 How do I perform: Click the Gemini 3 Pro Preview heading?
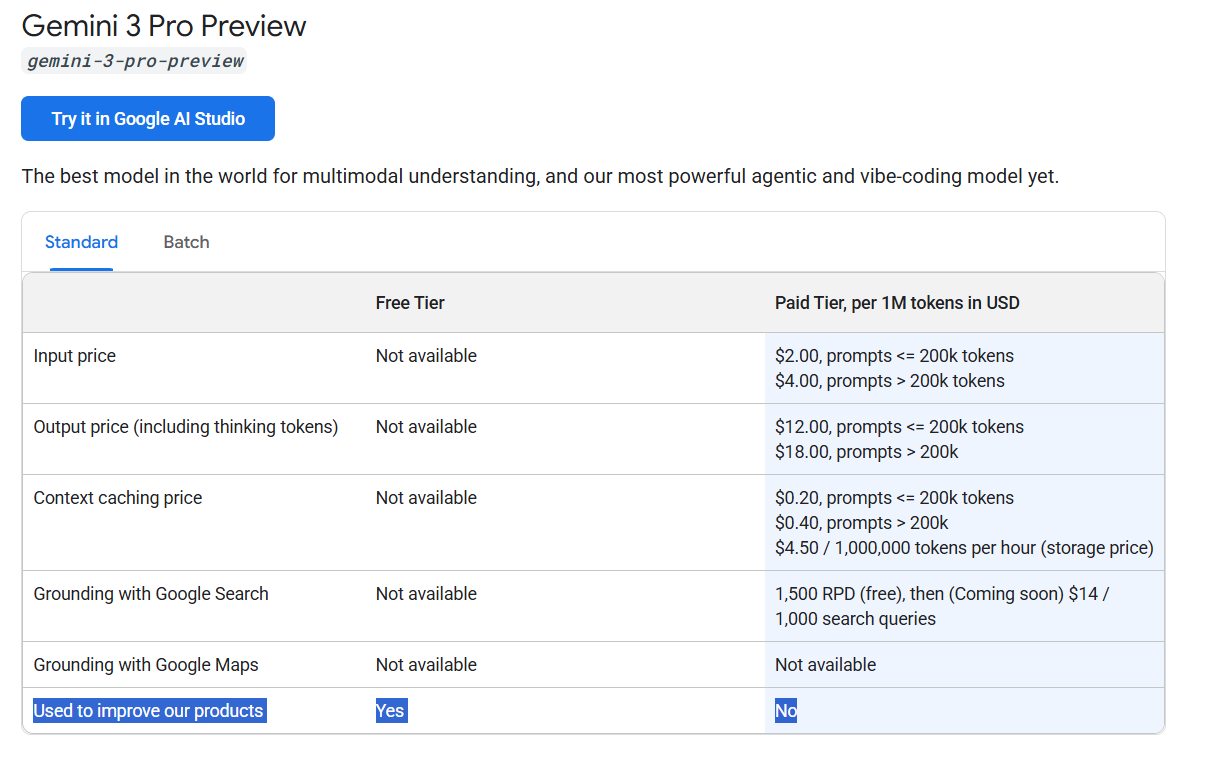(164, 25)
